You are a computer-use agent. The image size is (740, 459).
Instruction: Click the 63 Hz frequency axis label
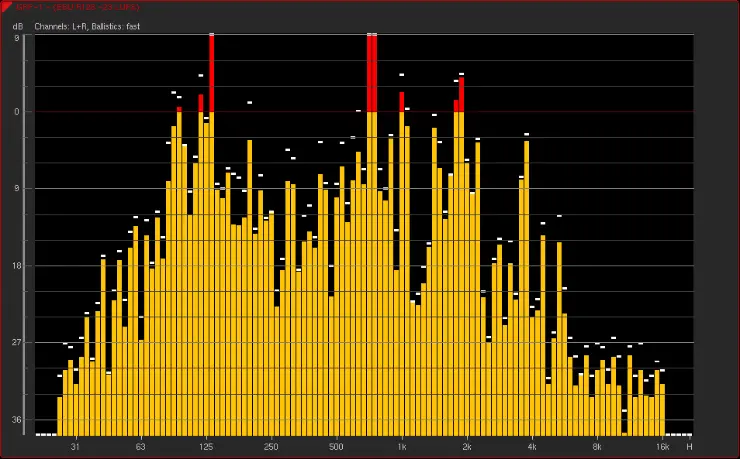click(x=141, y=446)
